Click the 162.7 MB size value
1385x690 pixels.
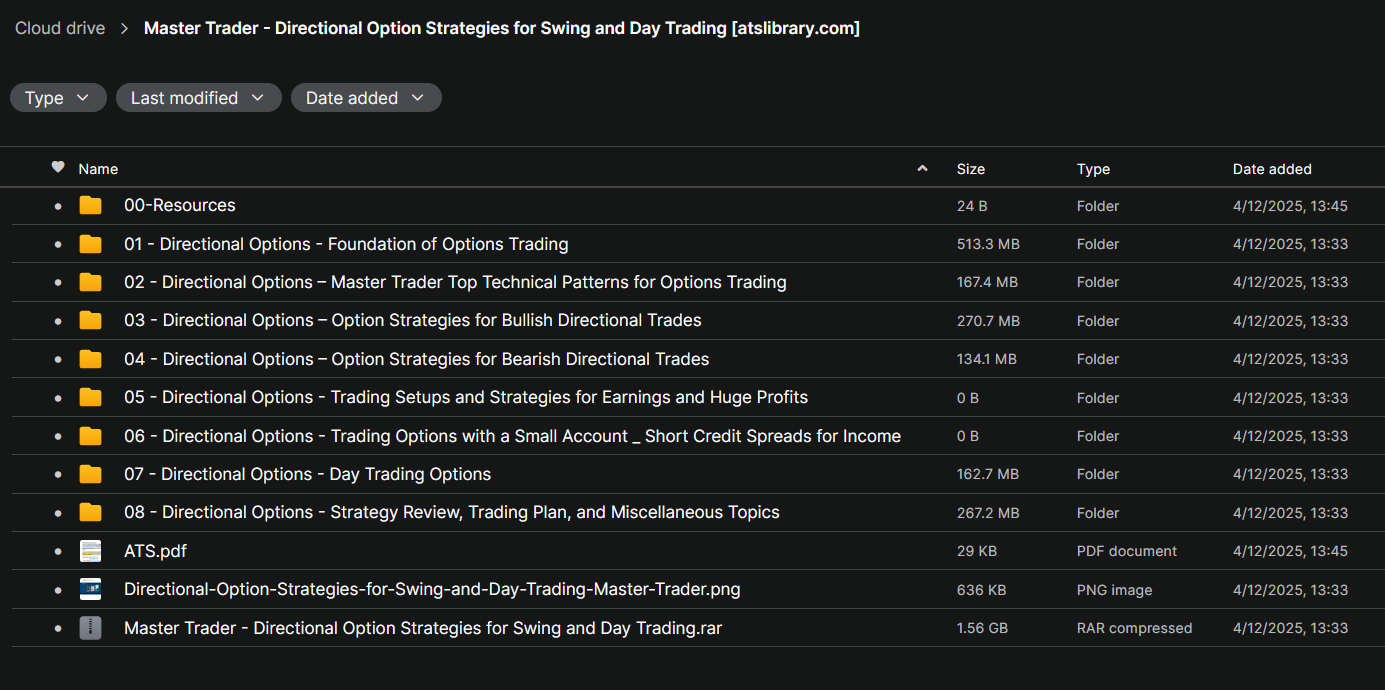988,474
